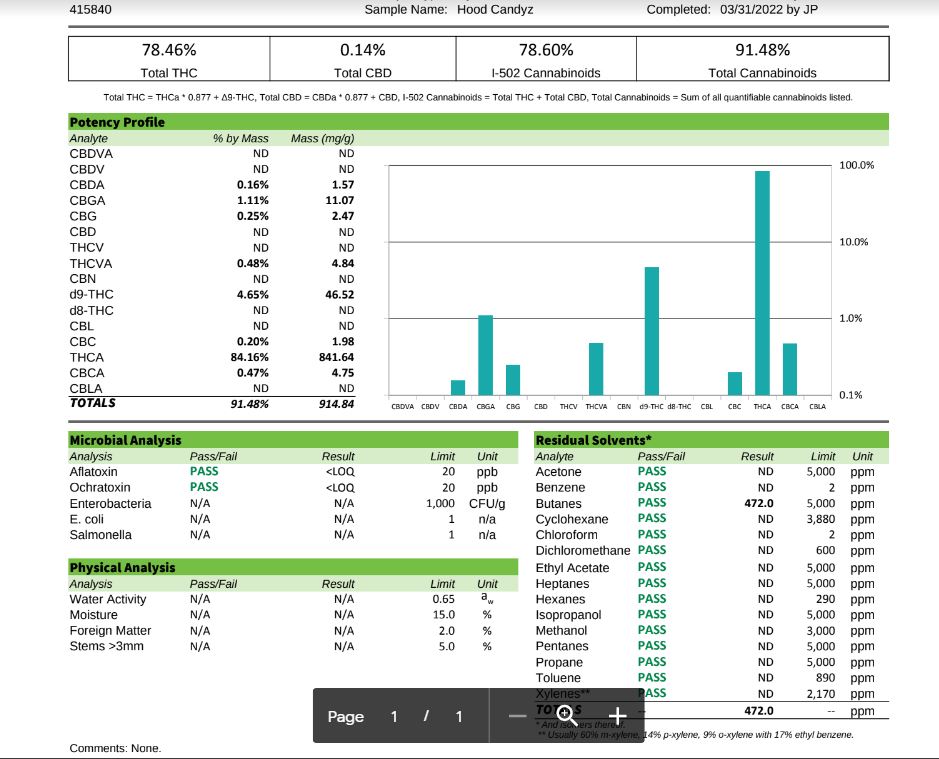Image resolution: width=939 pixels, height=759 pixels.
Task: Click the THCA bar in chart
Action: pos(762,283)
